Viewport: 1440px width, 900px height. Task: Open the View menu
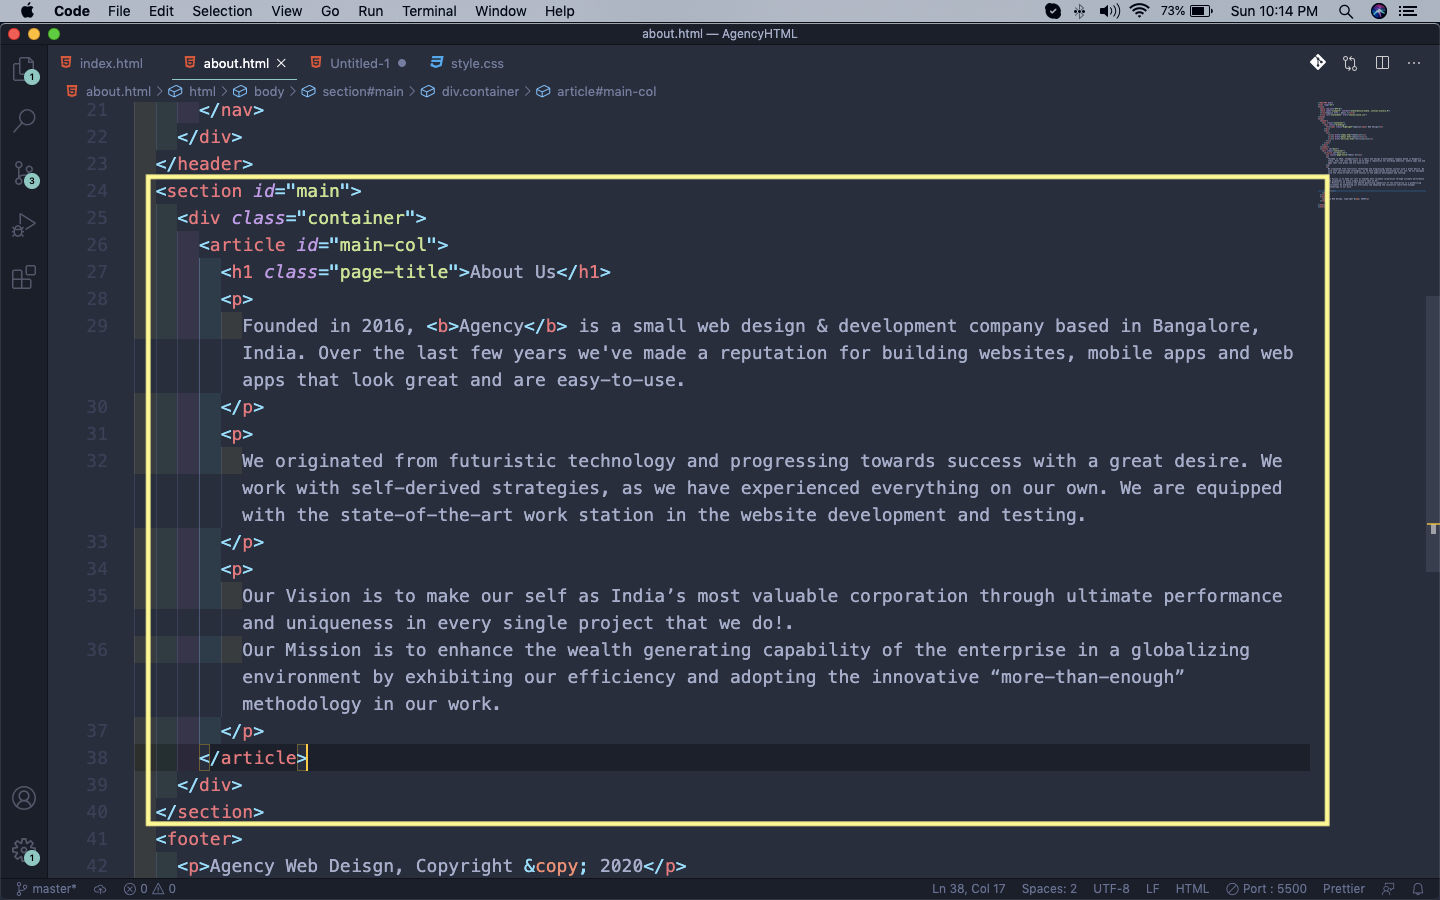[x=286, y=11]
